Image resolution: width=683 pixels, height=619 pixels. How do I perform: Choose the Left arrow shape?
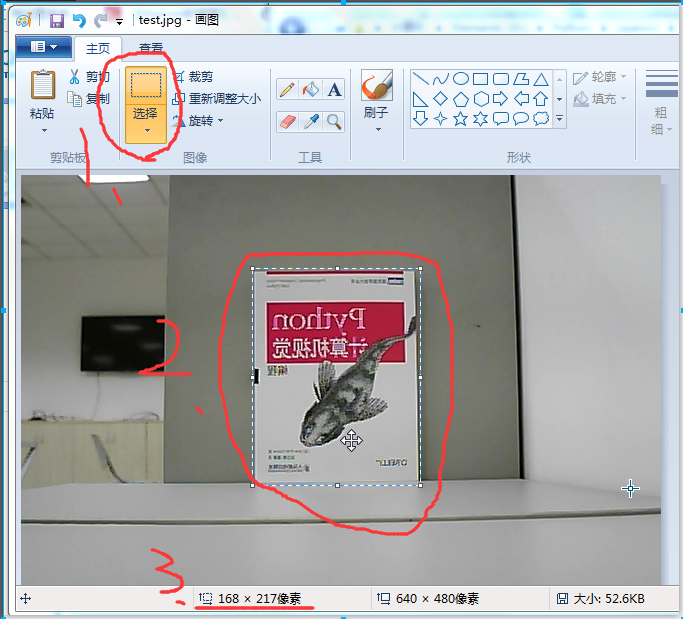(x=521, y=99)
